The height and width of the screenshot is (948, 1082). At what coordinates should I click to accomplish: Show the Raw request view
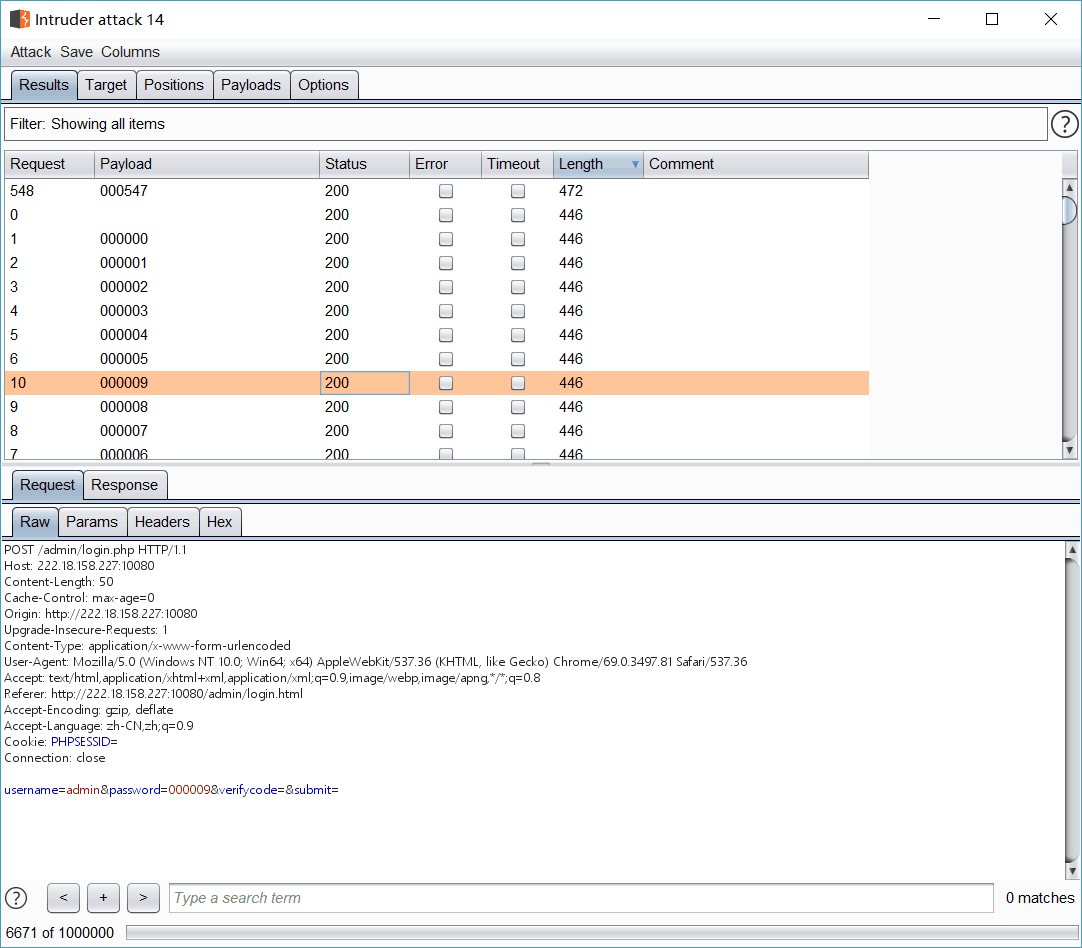pos(35,522)
